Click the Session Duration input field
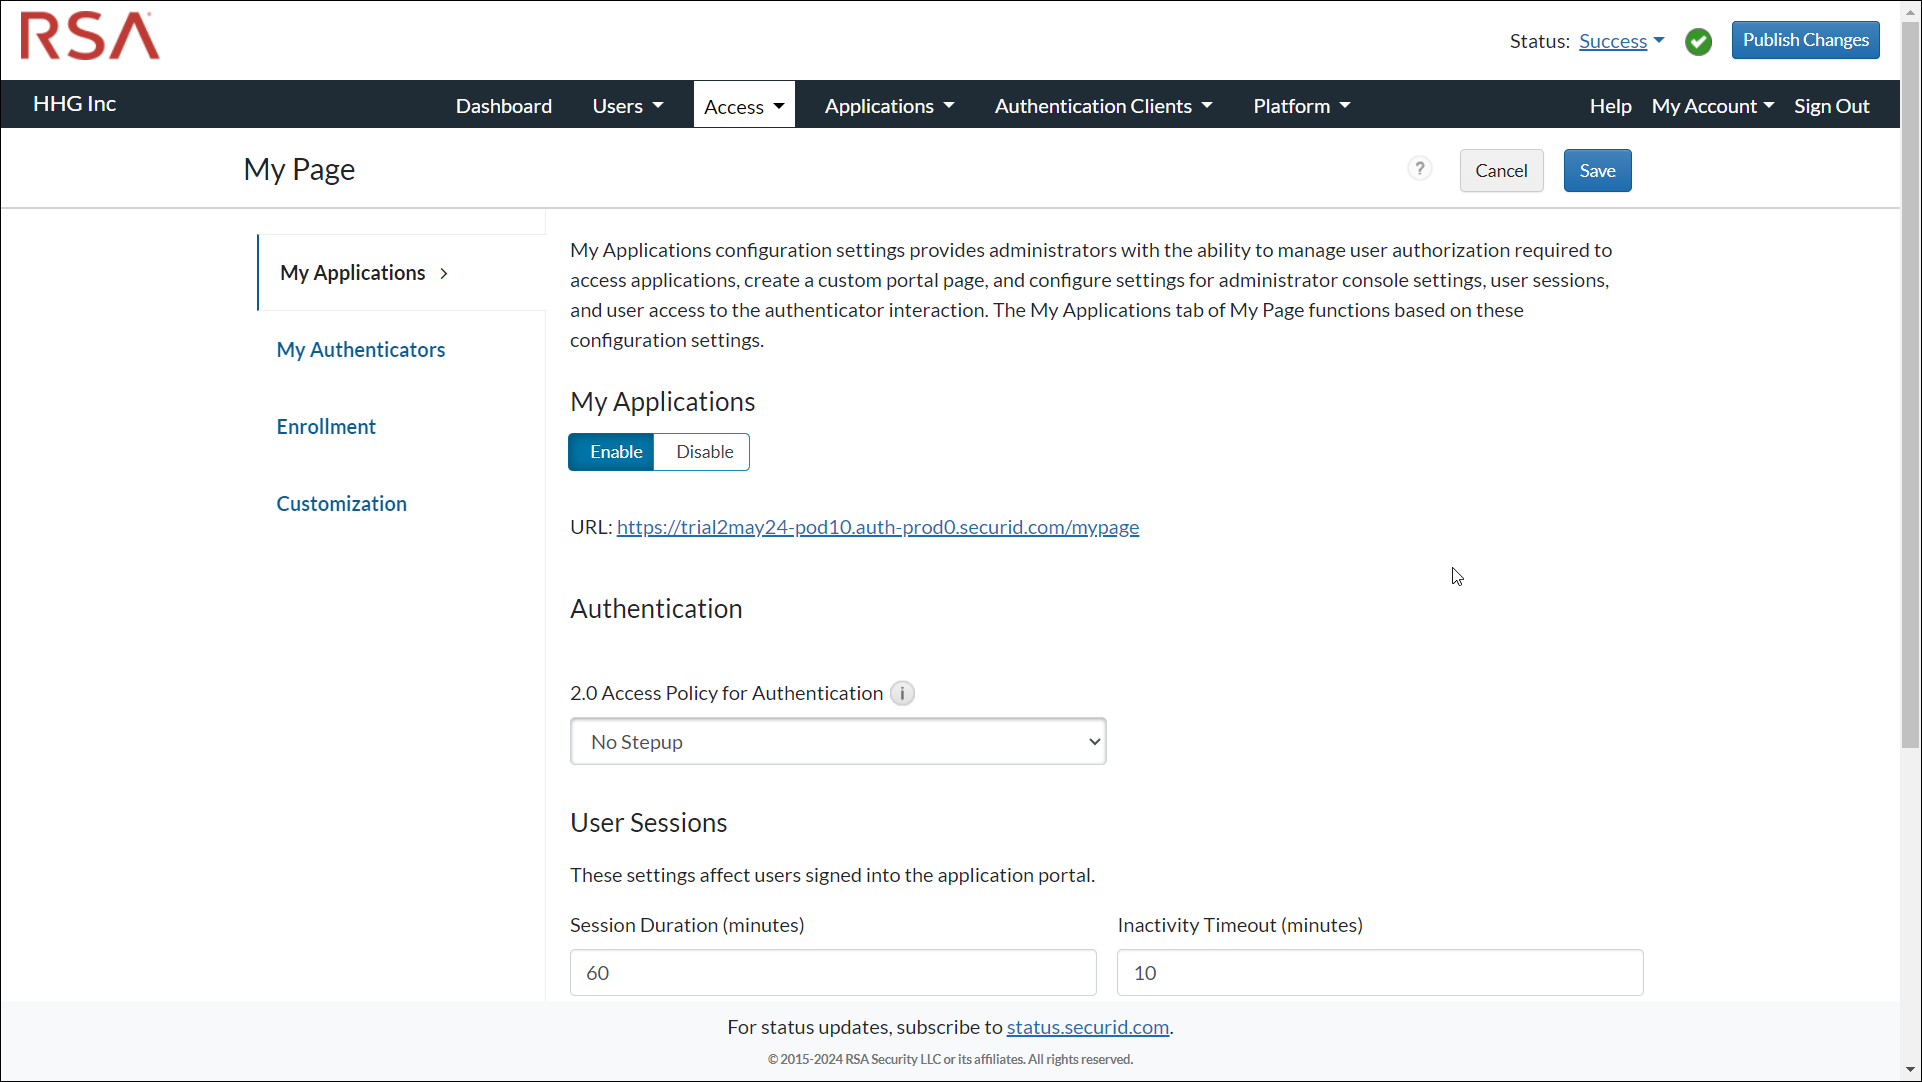This screenshot has height=1082, width=1922. [x=832, y=972]
